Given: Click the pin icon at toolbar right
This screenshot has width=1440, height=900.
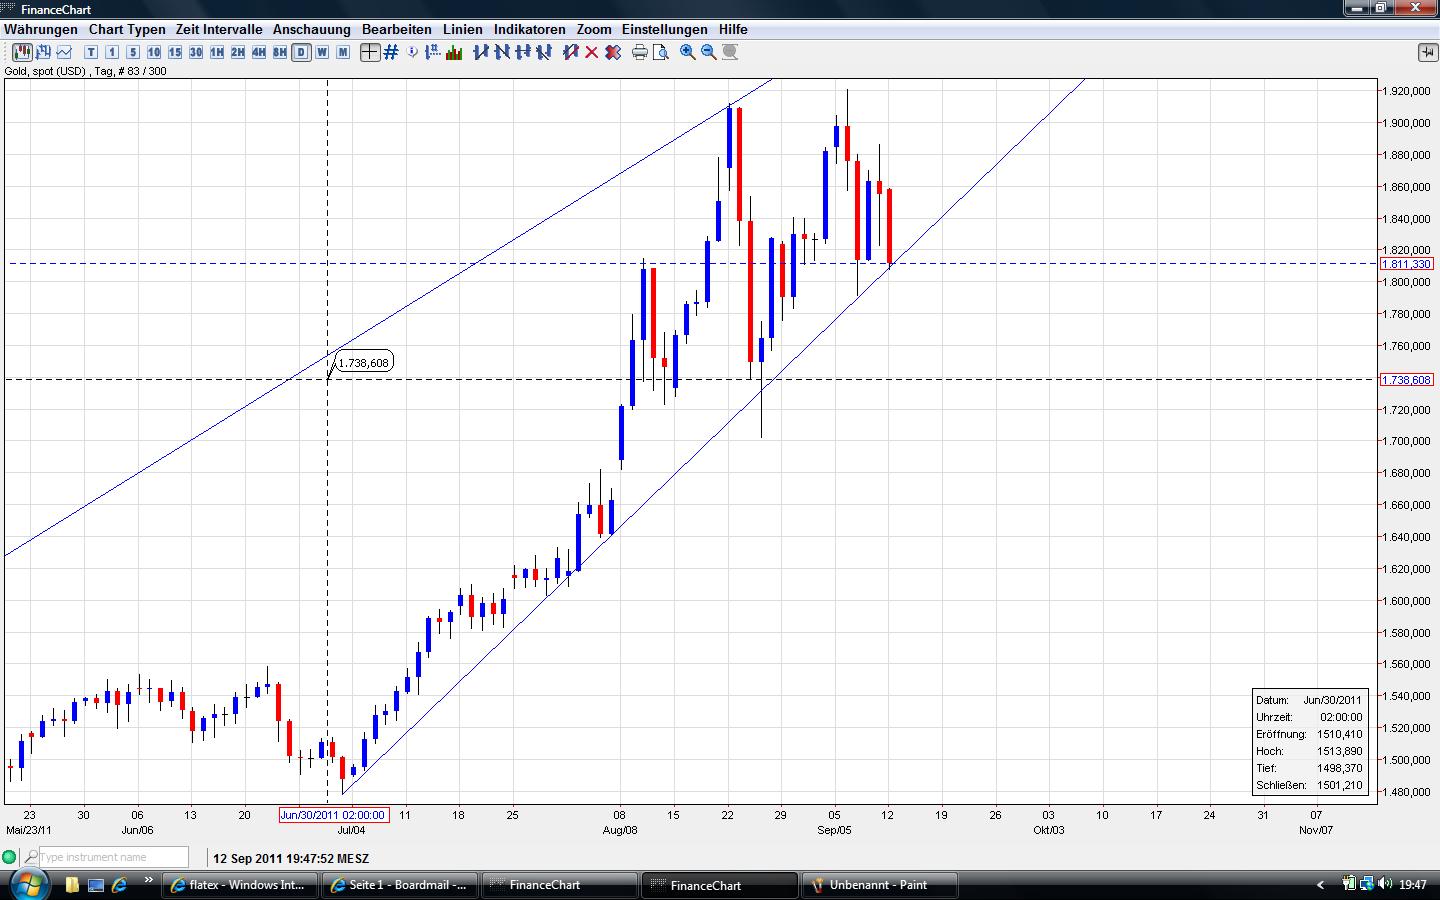Looking at the screenshot, I should 1427,52.
